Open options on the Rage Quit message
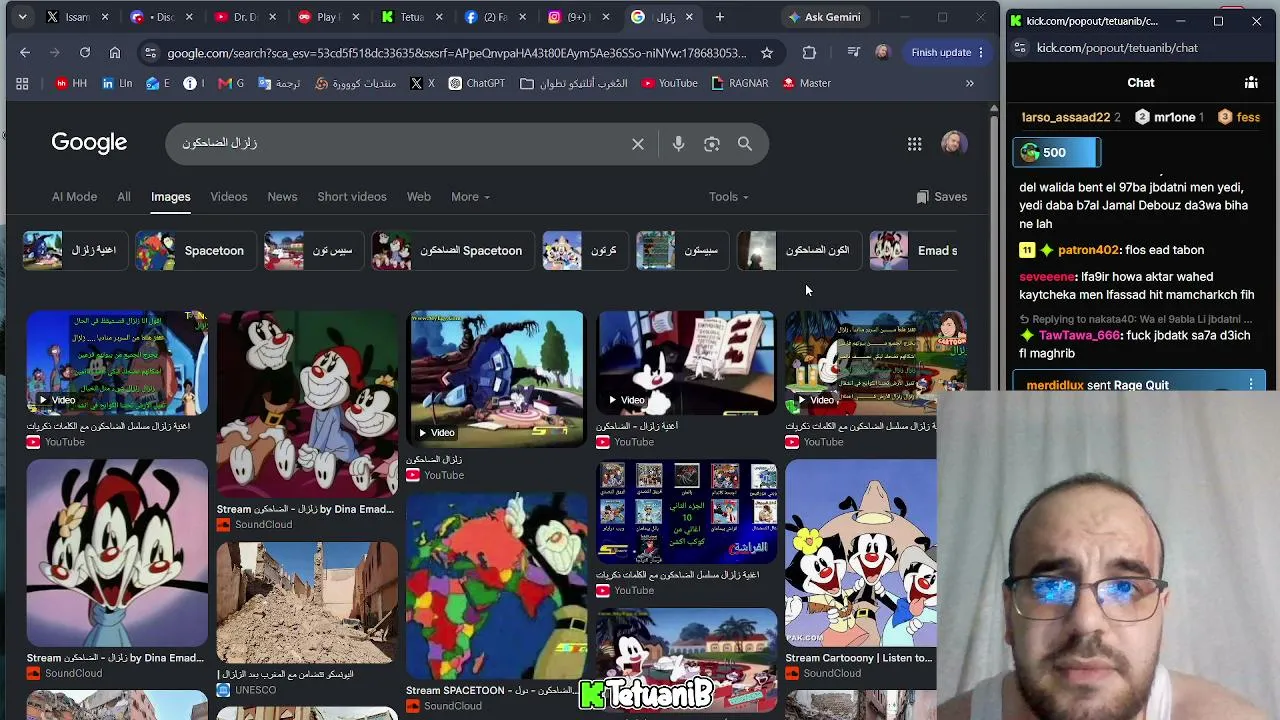This screenshot has height=720, width=1280. coord(1251,384)
